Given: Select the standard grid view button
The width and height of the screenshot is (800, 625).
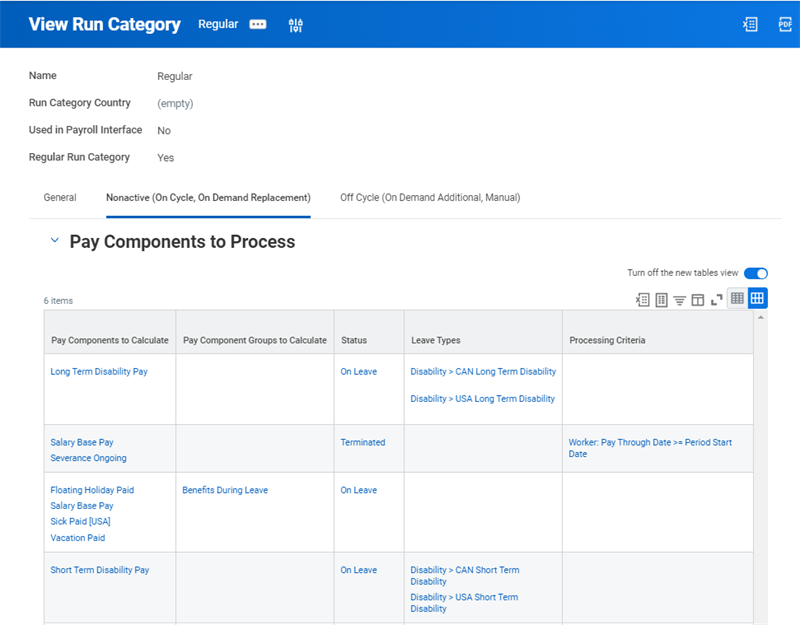Looking at the screenshot, I should [757, 298].
